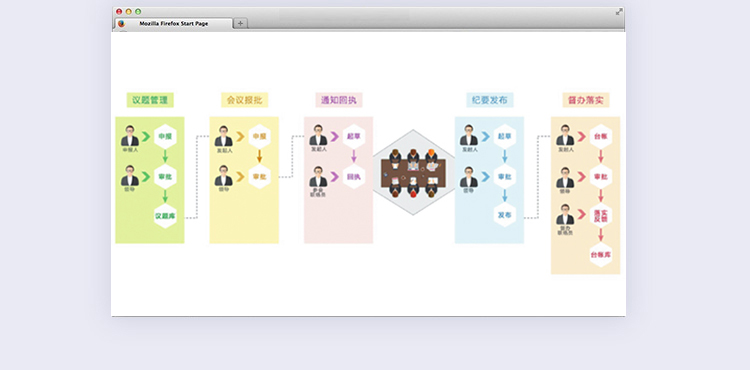Click the 纪要发布 heading label
This screenshot has height=370, width=750.
(490, 100)
